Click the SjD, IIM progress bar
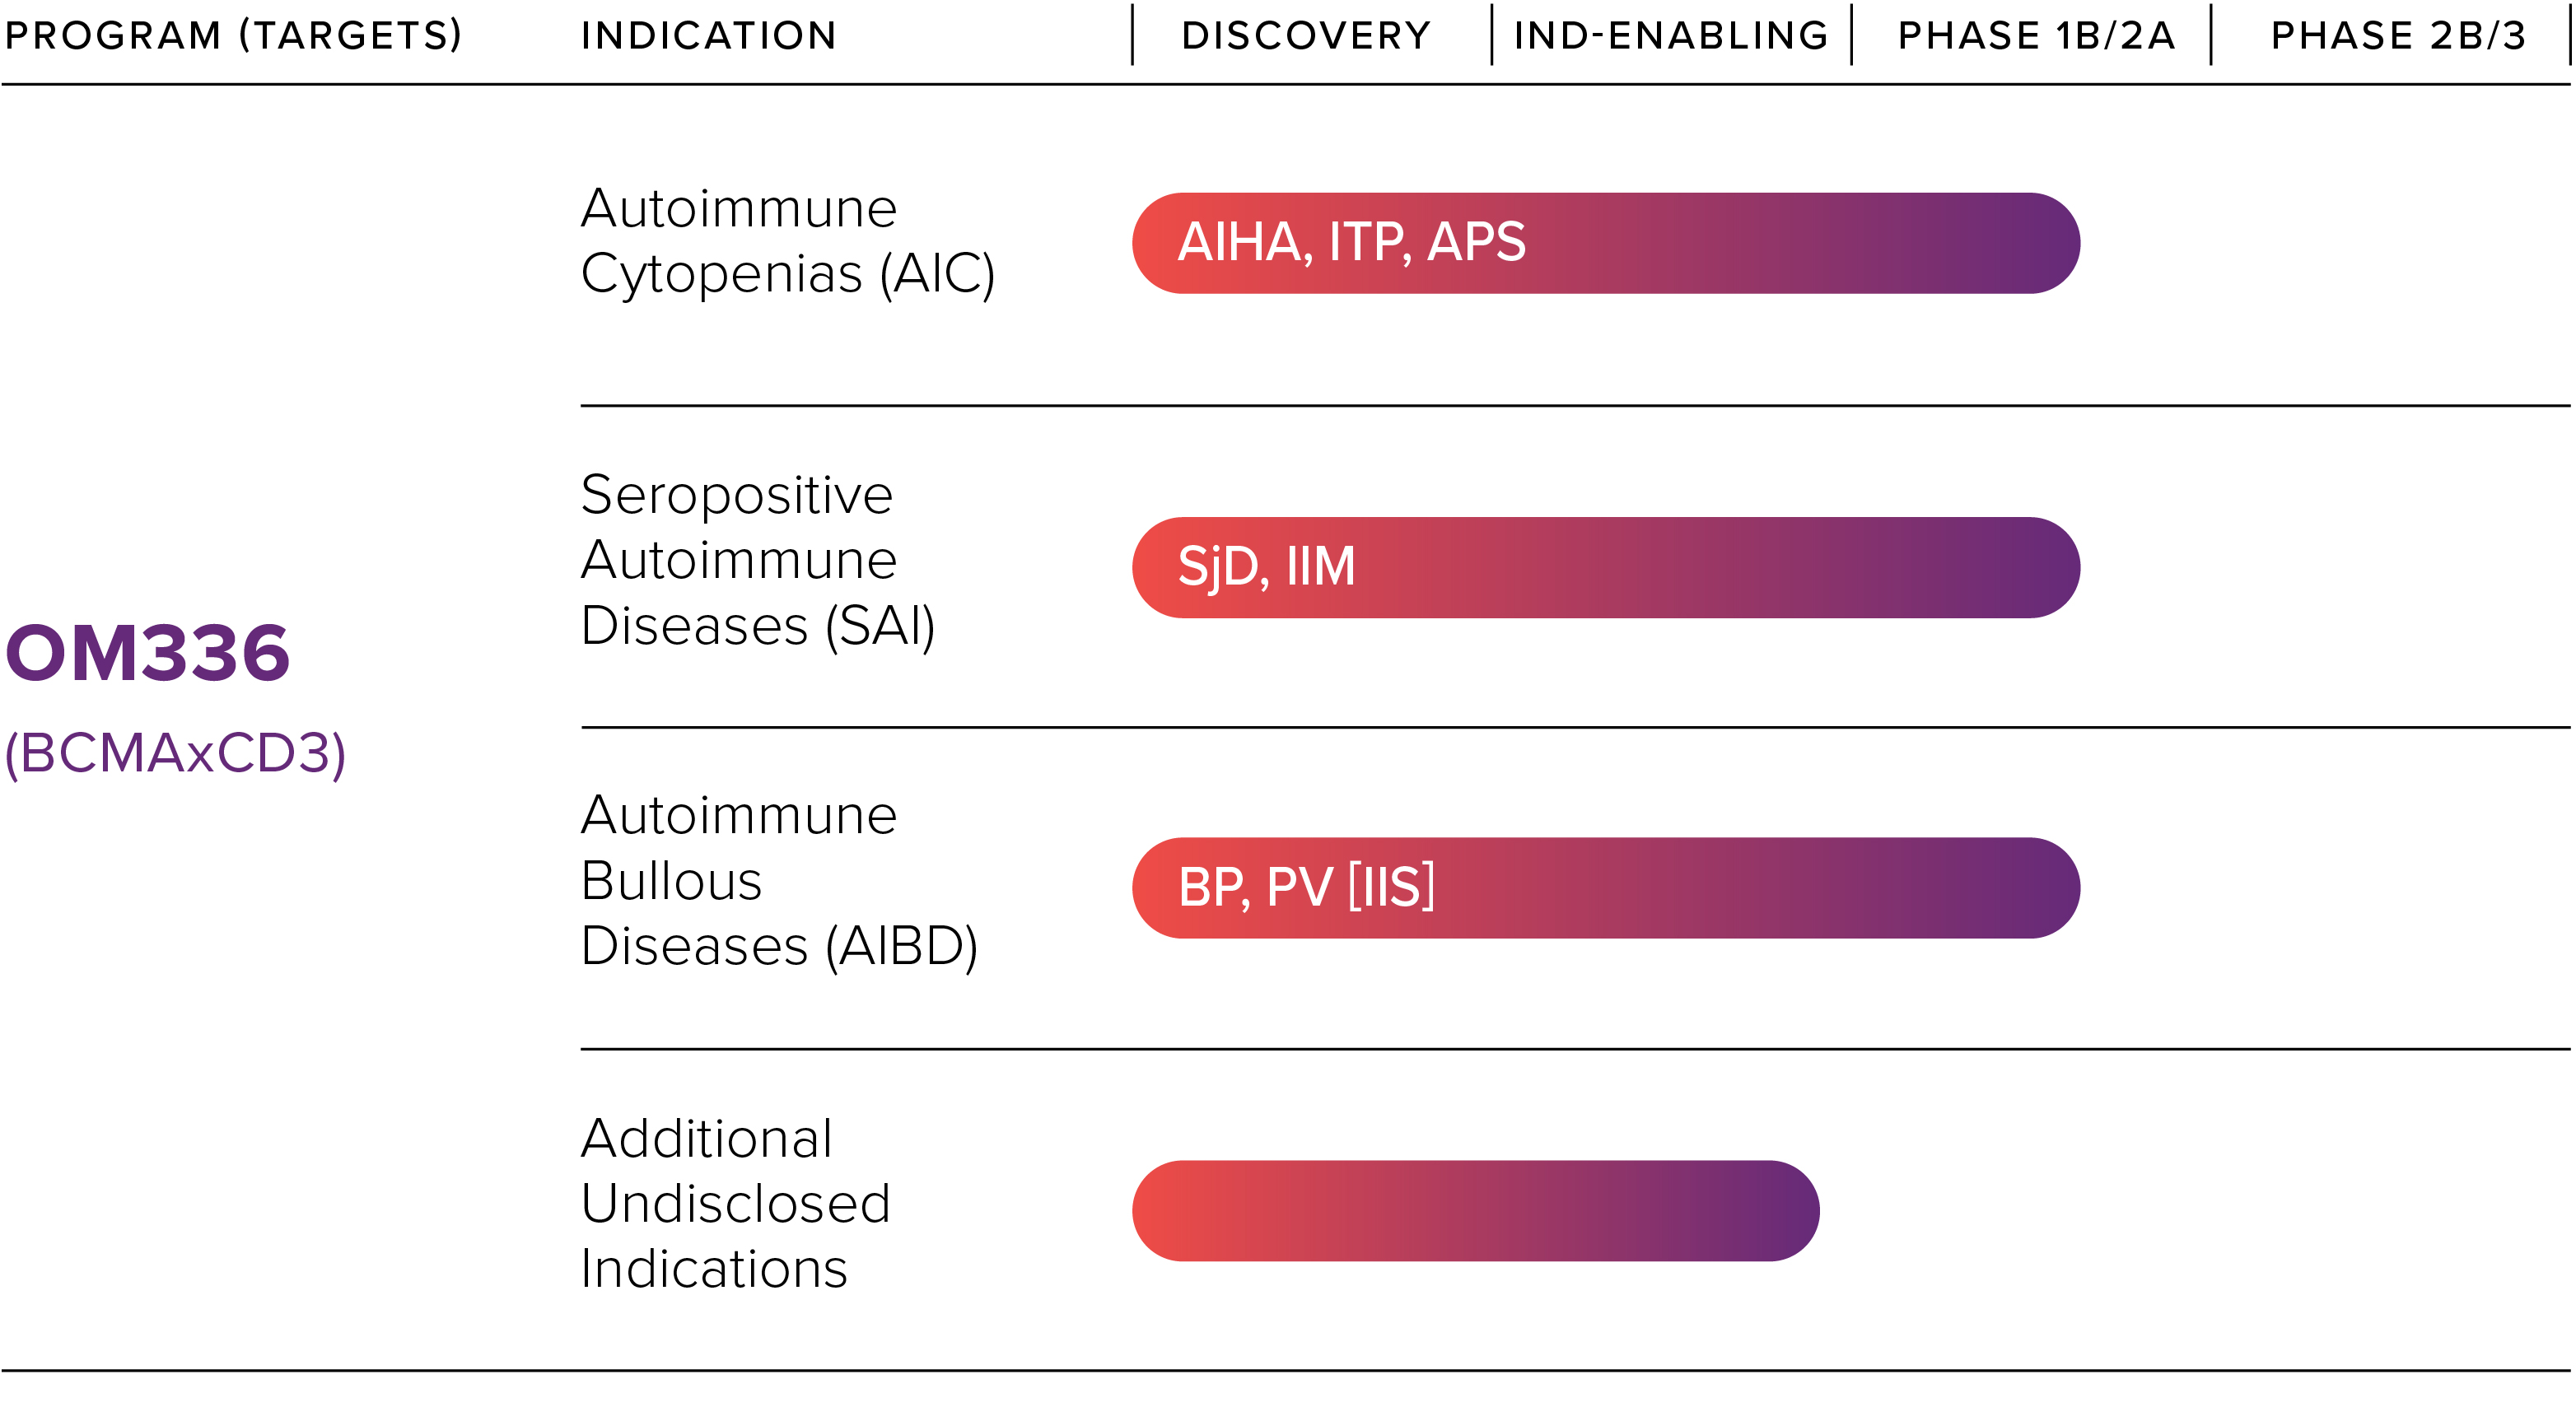 (1605, 567)
